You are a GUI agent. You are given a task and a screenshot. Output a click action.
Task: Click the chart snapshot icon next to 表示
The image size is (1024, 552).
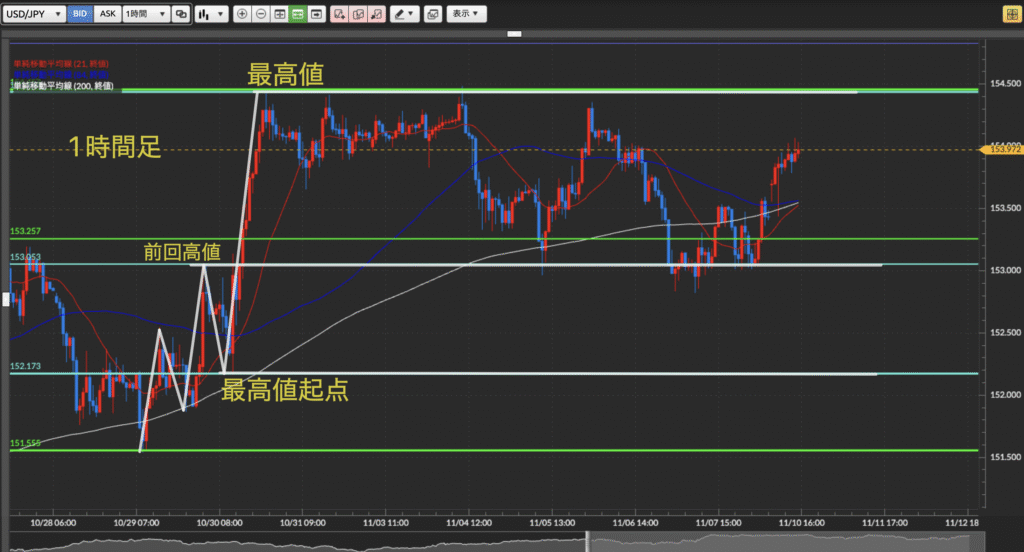point(432,14)
